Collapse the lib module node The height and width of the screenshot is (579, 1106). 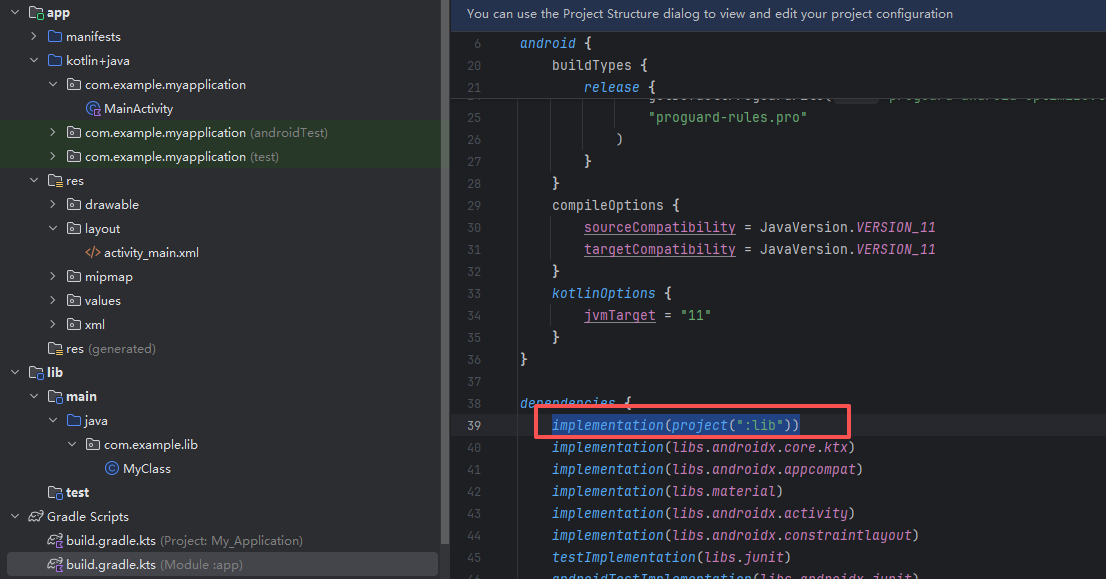[x=15, y=372]
